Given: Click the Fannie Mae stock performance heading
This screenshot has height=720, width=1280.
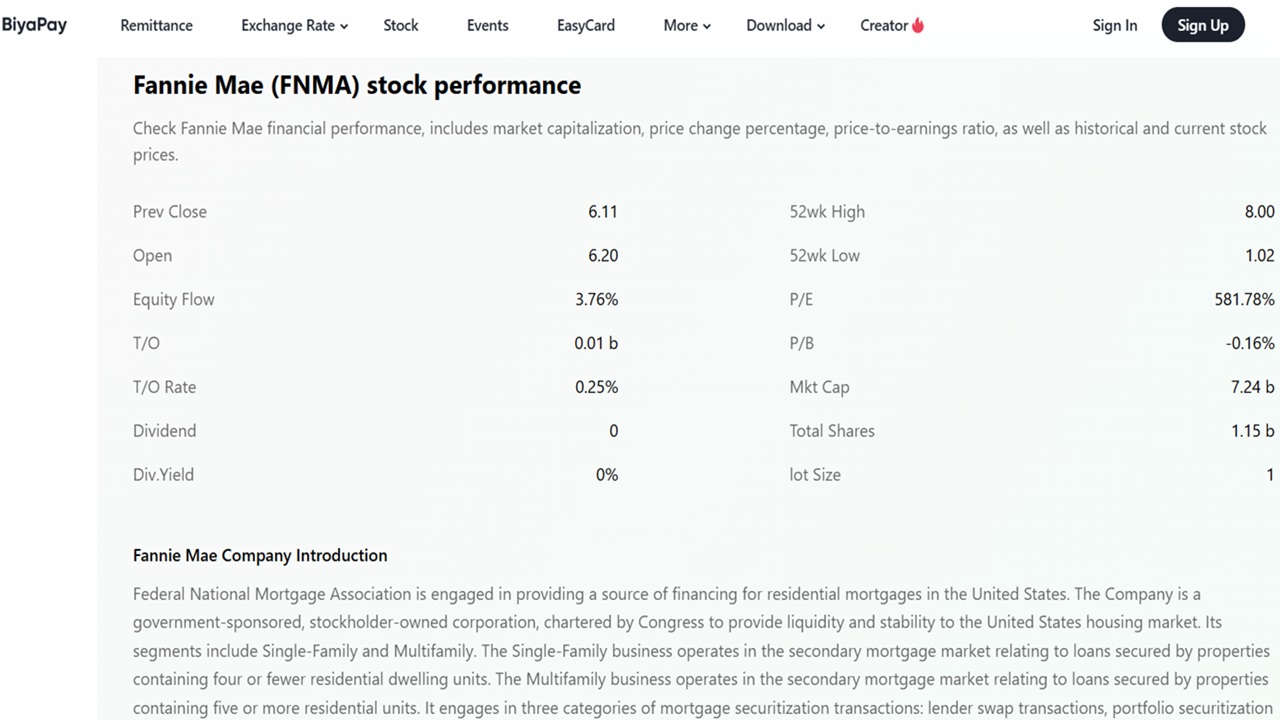Looking at the screenshot, I should coord(357,85).
